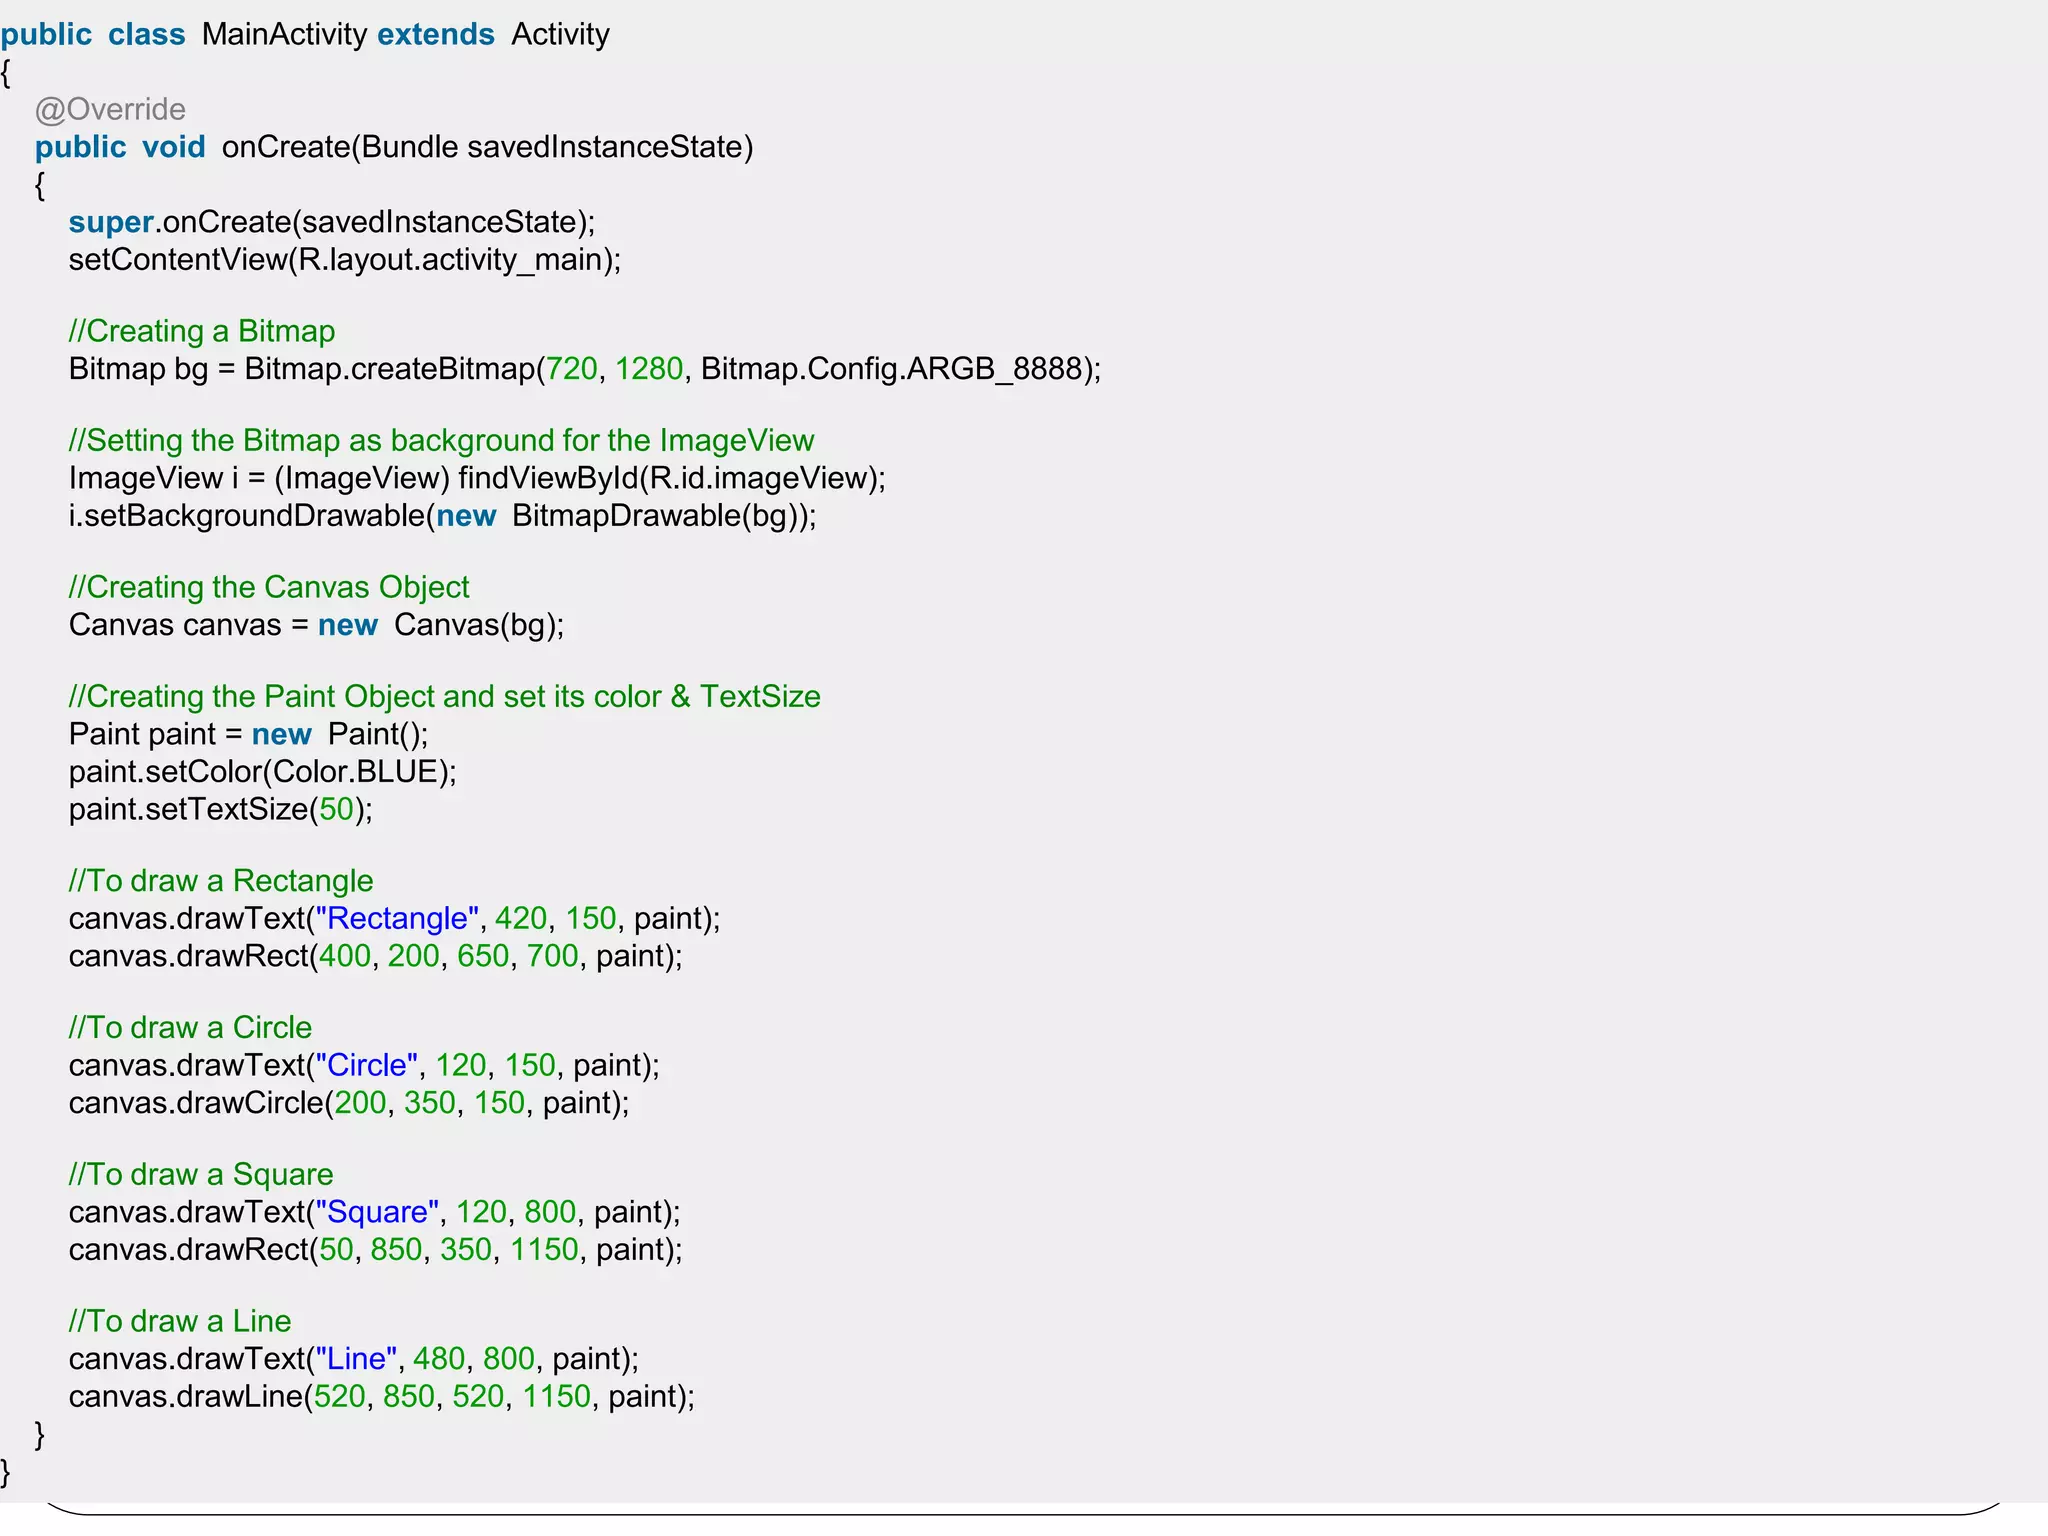Click the "Rectangle" string literal
This screenshot has width=2048, height=1536.
click(397, 918)
